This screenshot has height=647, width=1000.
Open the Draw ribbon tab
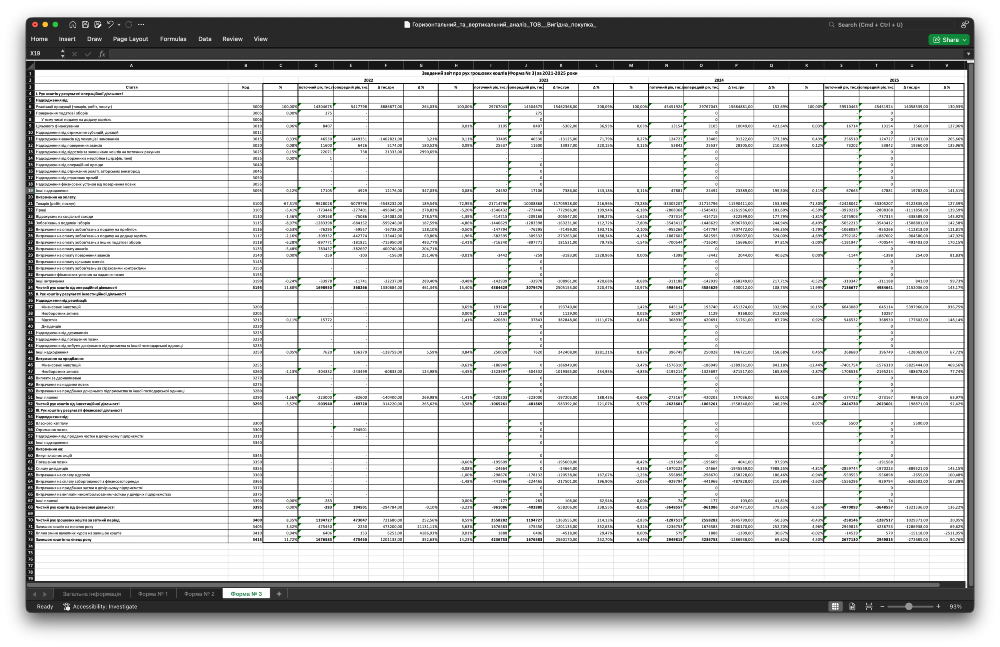[94, 39]
